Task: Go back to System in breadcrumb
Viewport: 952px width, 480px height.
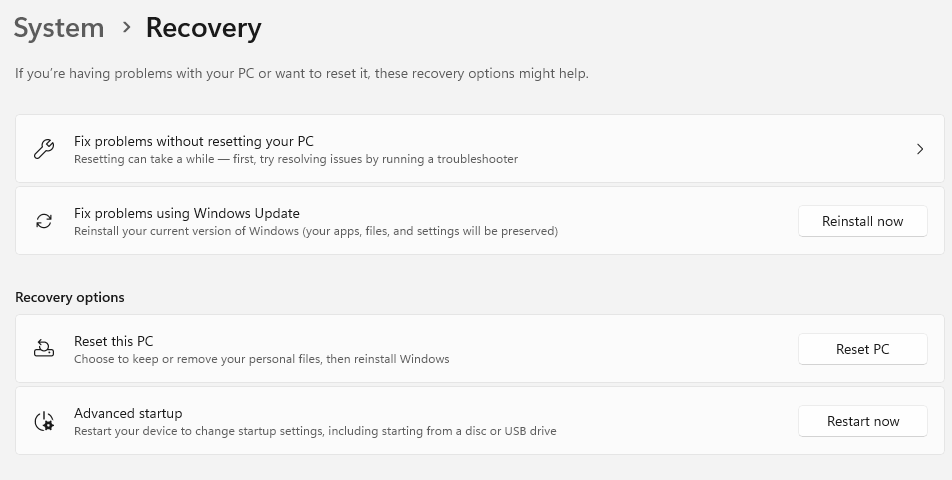Action: [59, 28]
